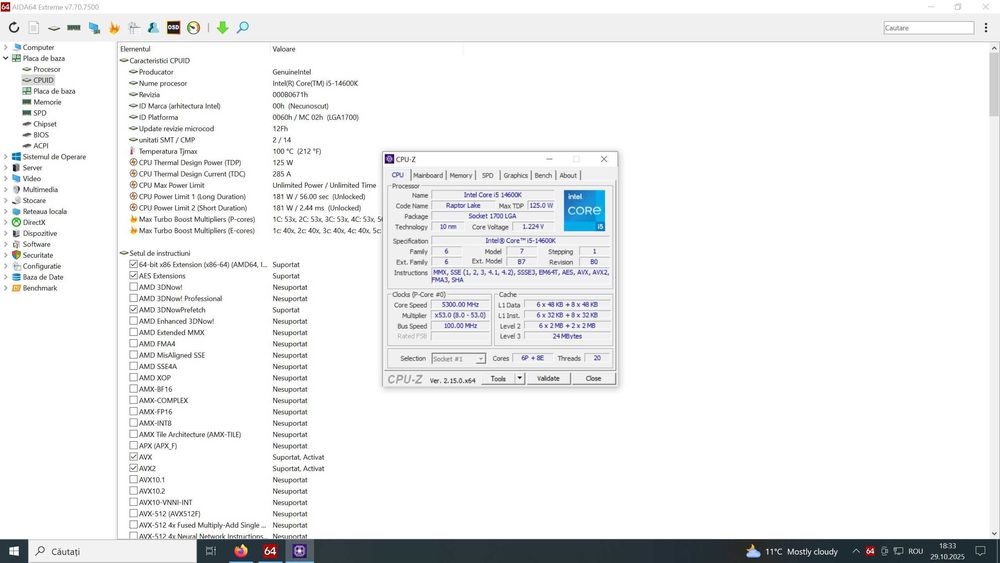Click the Căutați taskbar search box

112,552
